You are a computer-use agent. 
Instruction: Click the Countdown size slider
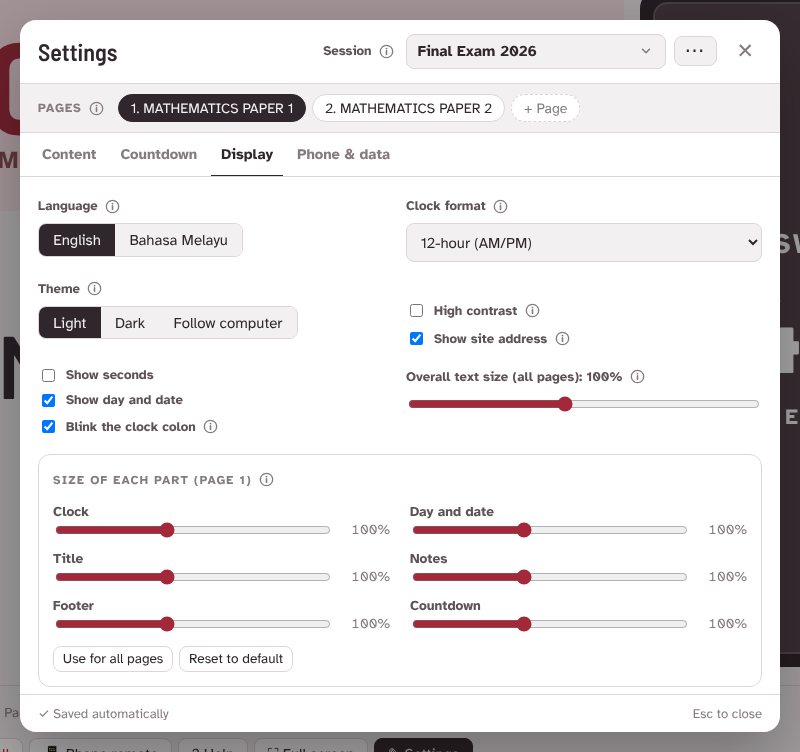pos(549,624)
